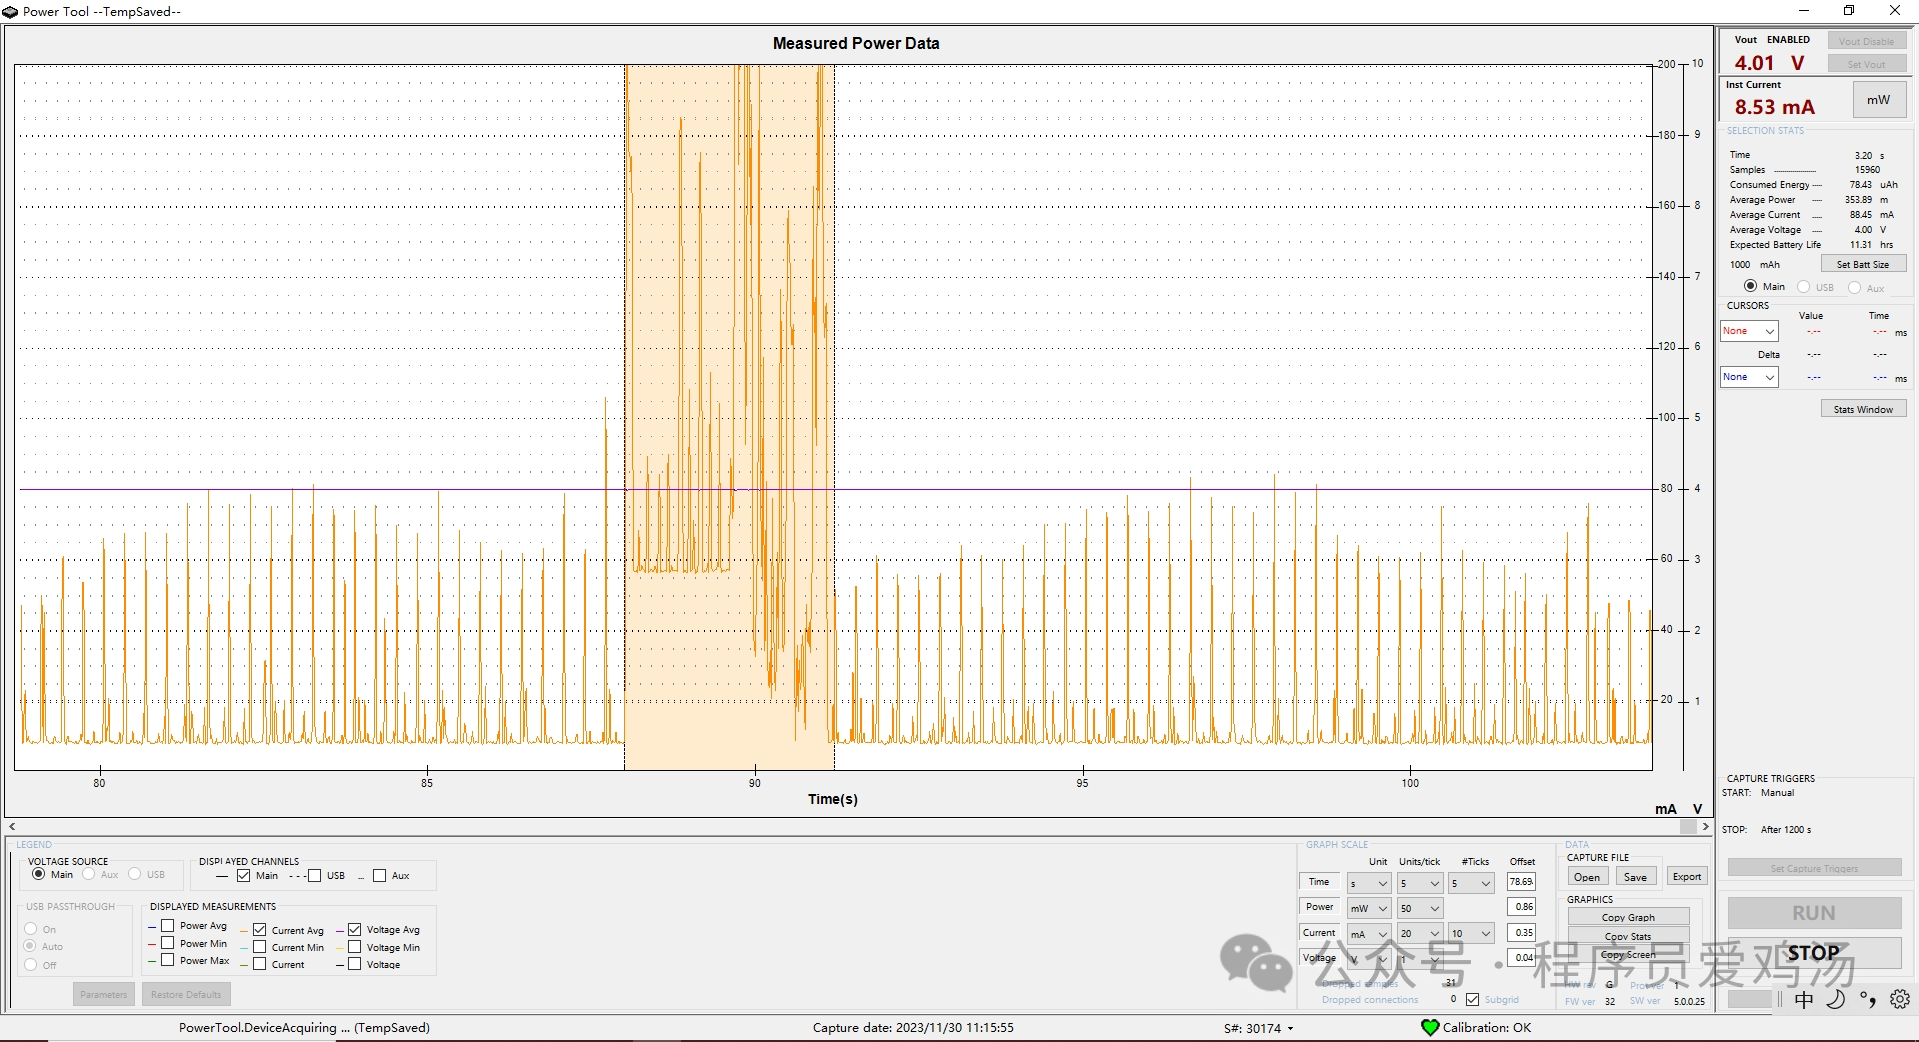Viewport: 1919px width, 1042px height.
Task: Enable USB displayed channel checkbox
Action: click(315, 875)
